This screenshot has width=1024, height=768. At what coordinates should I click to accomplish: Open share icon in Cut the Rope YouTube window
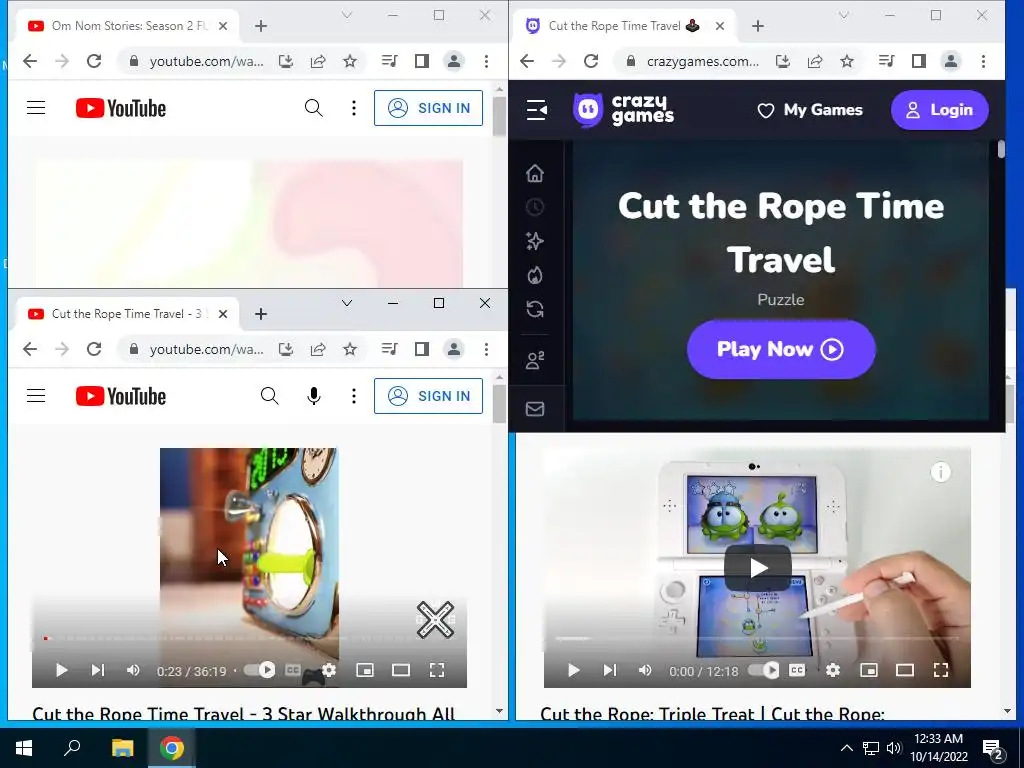(x=318, y=349)
